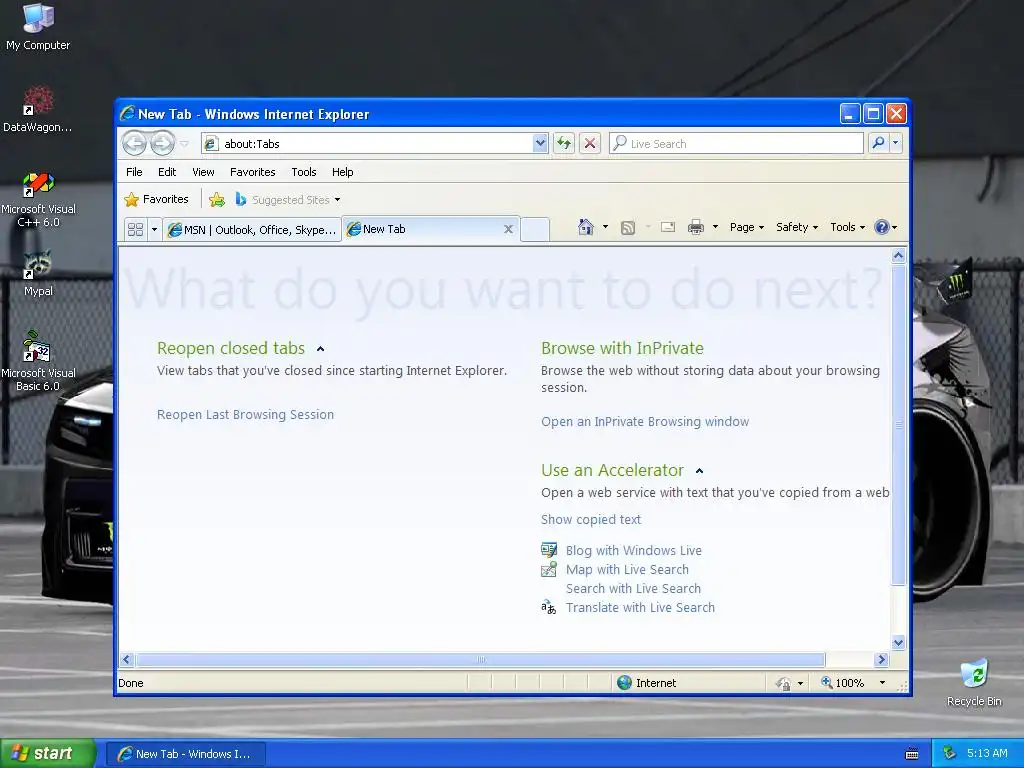Click Translate with Live Search accelerator

pos(640,607)
